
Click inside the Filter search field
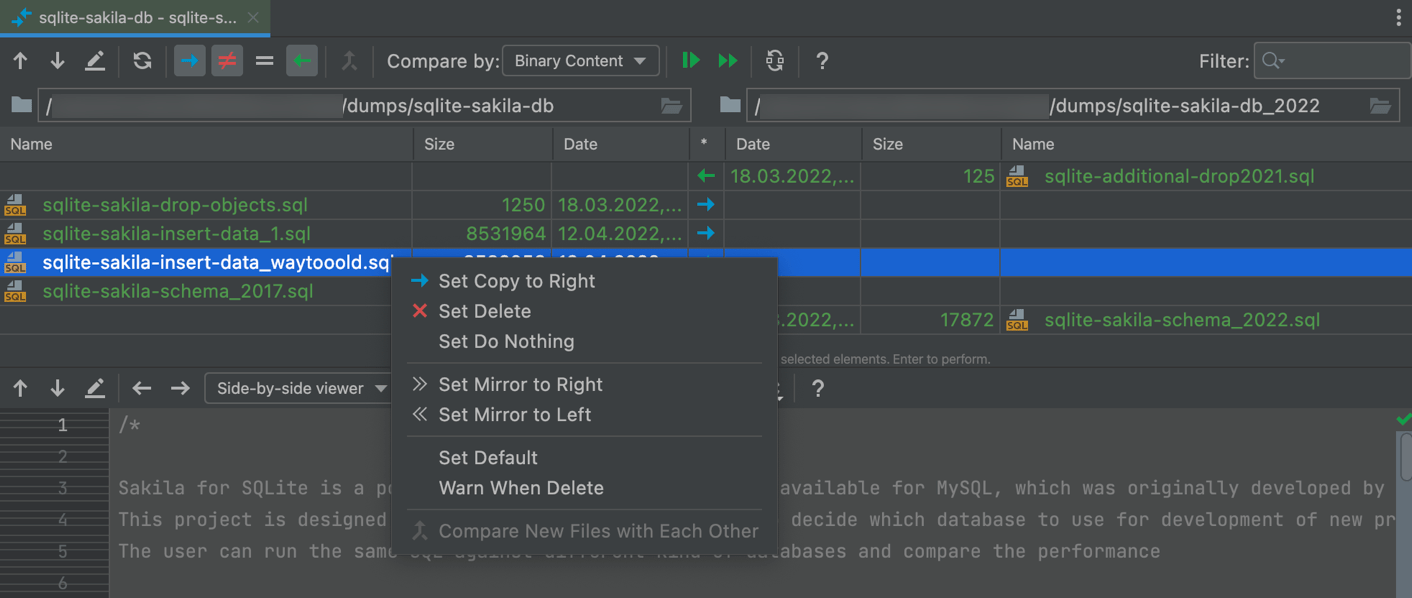pyautogui.click(x=1331, y=60)
